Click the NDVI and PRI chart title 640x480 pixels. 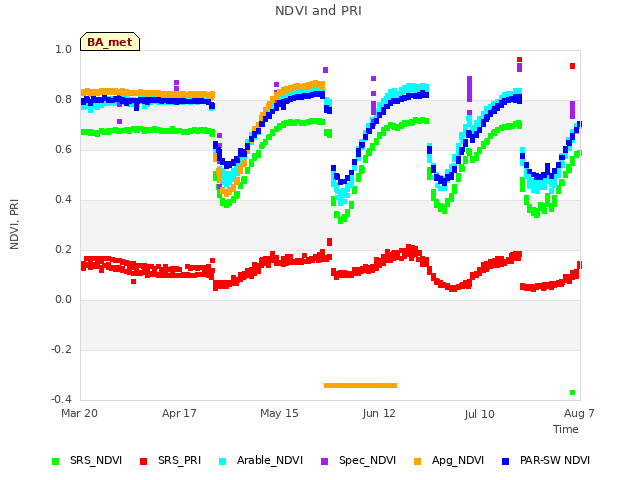(x=318, y=11)
